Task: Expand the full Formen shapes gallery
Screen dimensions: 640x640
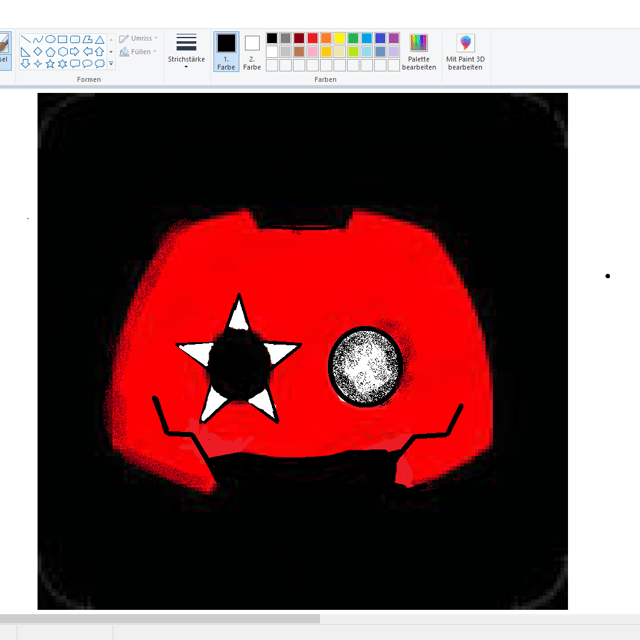Action: tap(111, 64)
